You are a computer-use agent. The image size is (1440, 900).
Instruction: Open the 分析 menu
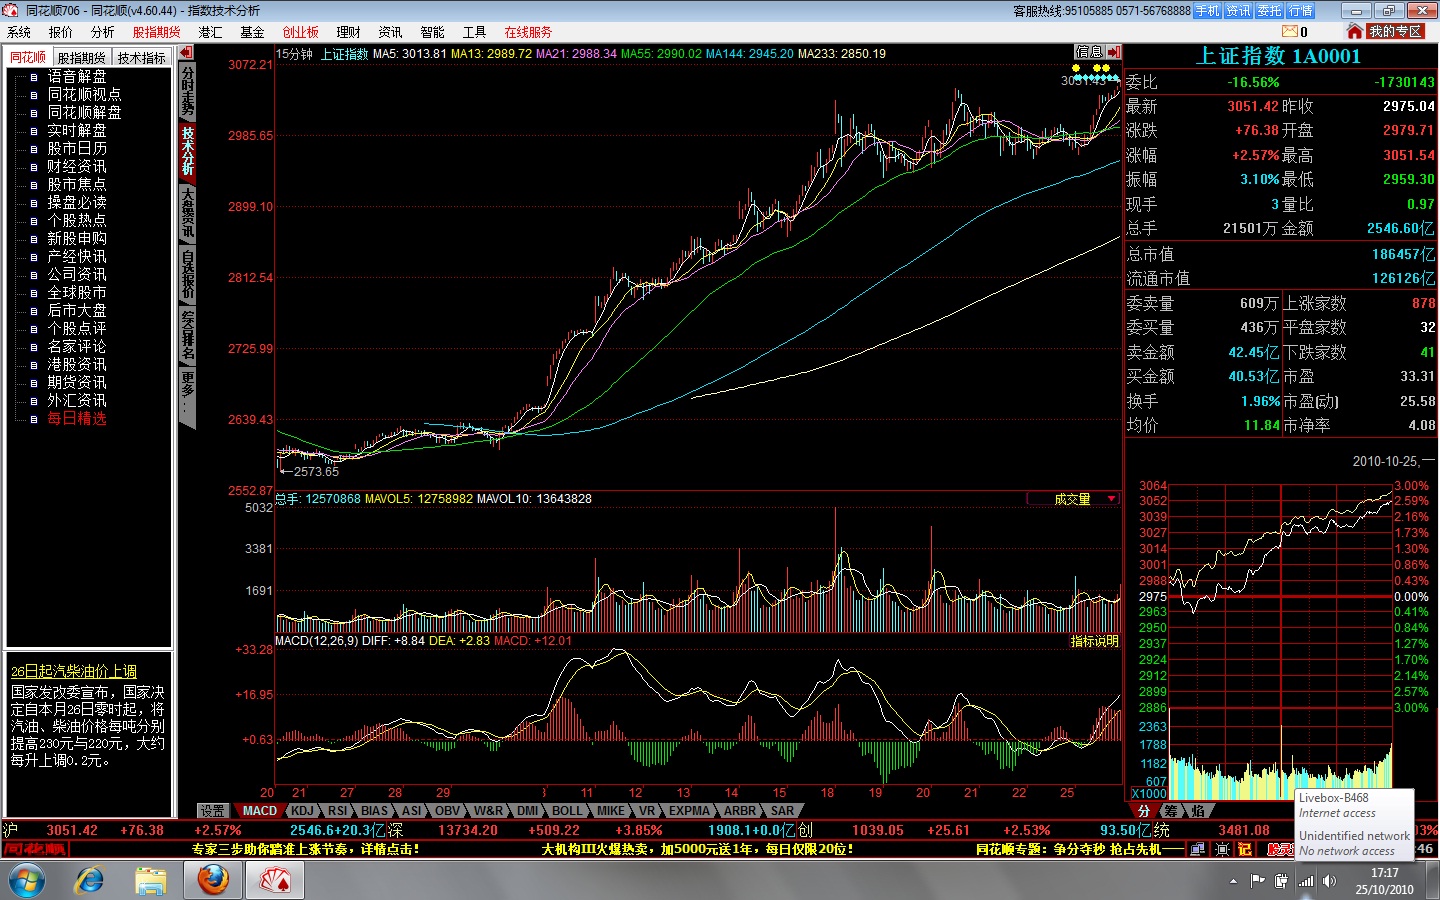pyautogui.click(x=103, y=32)
